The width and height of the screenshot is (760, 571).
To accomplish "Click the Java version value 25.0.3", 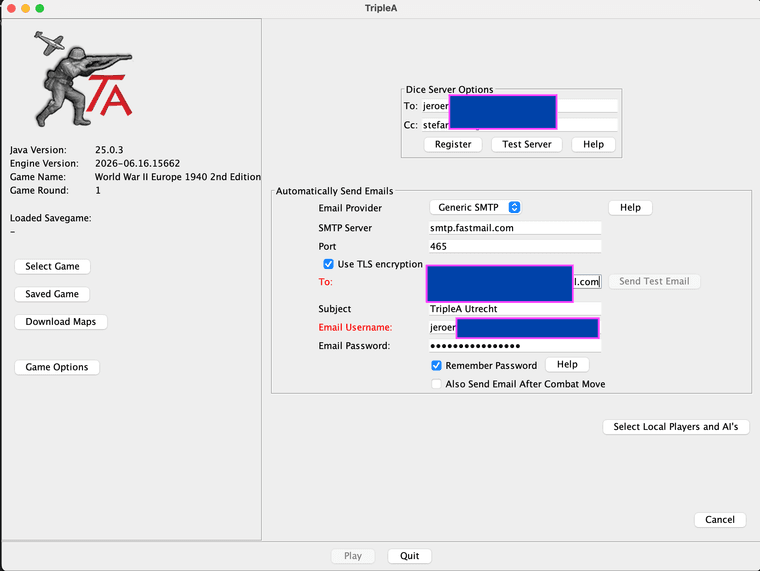I will click(x=109, y=150).
